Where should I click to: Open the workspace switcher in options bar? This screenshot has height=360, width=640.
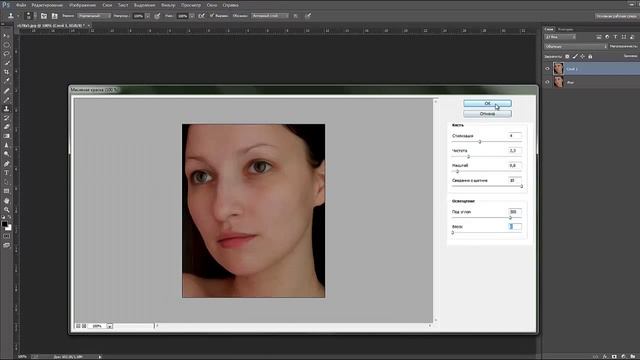(616, 16)
